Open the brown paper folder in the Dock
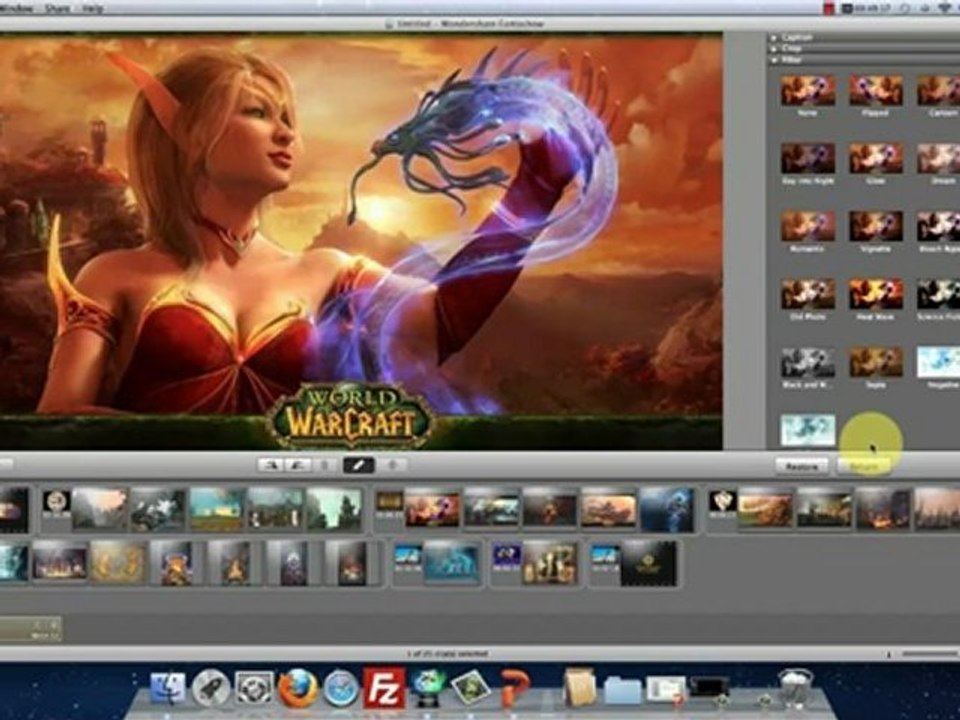 pyautogui.click(x=579, y=688)
